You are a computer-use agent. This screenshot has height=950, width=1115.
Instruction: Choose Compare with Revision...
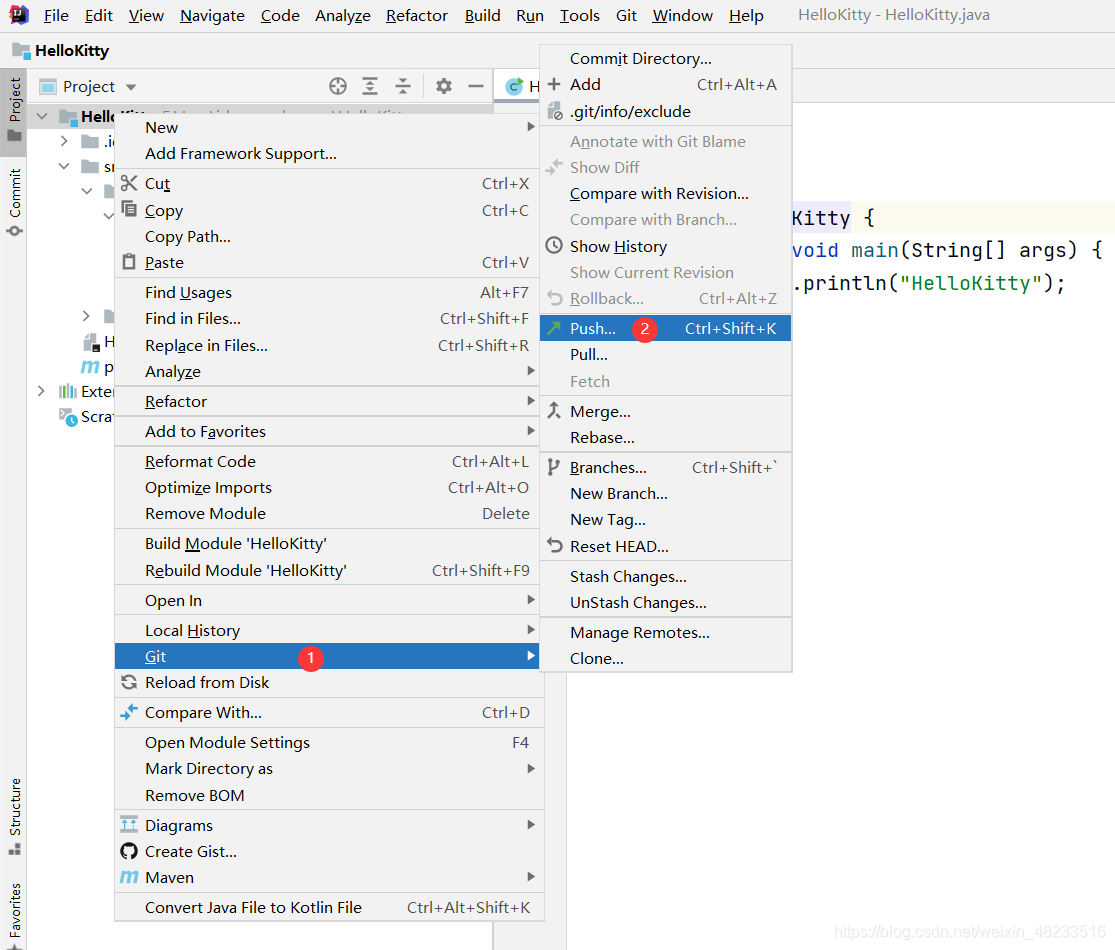click(666, 193)
